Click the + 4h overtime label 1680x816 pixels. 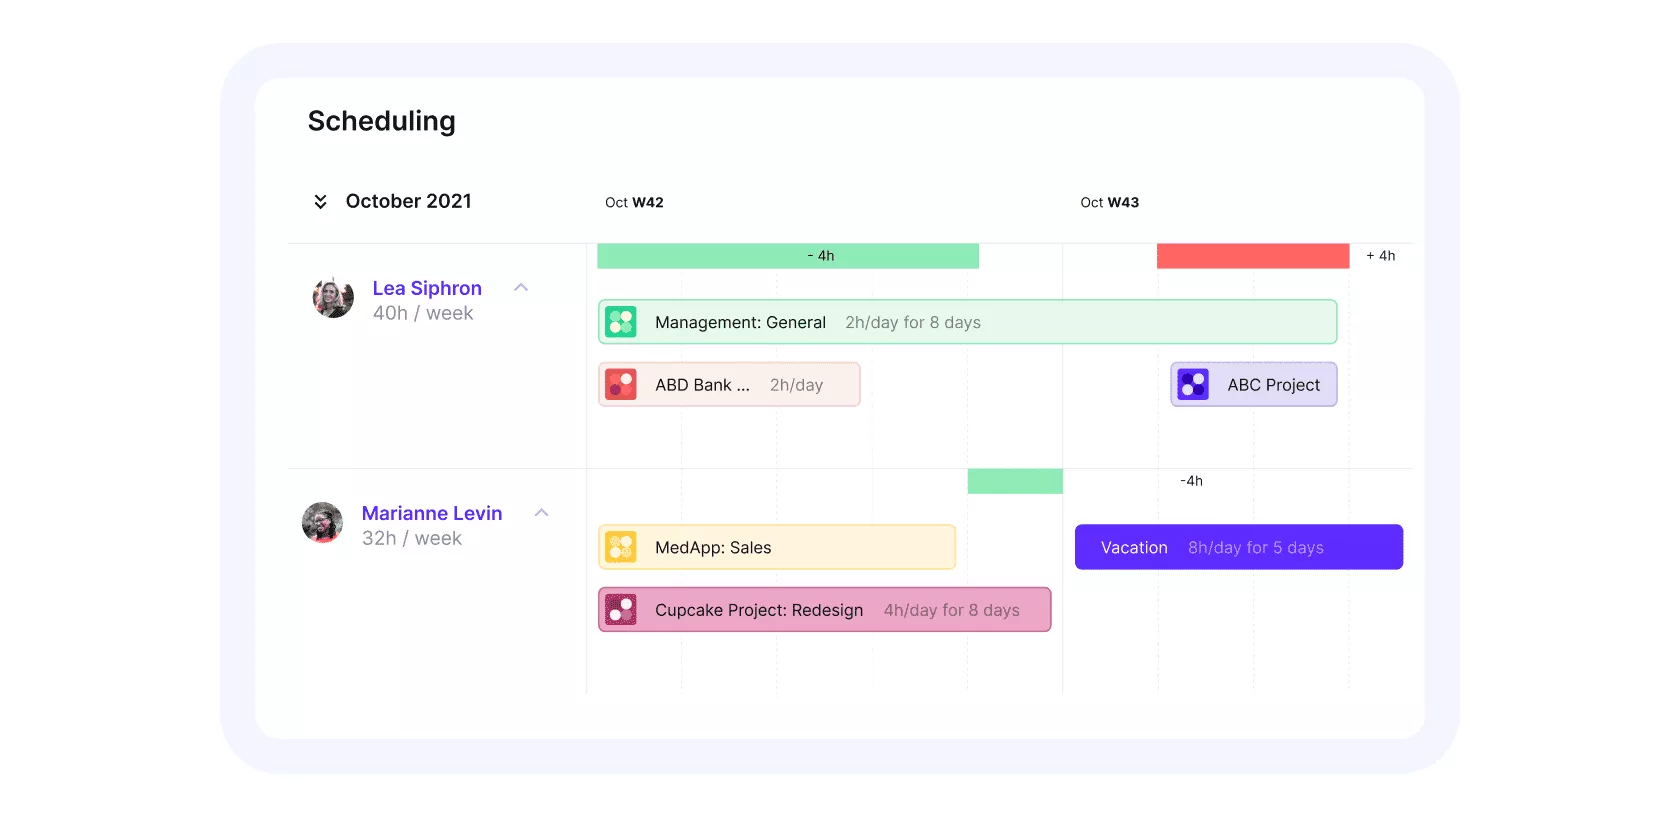click(1381, 256)
